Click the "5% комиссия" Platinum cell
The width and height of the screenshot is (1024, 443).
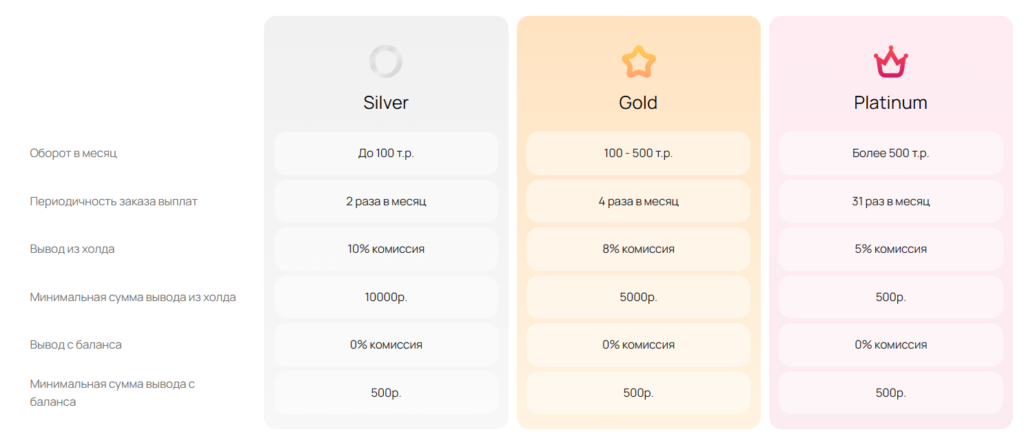pyautogui.click(x=891, y=249)
